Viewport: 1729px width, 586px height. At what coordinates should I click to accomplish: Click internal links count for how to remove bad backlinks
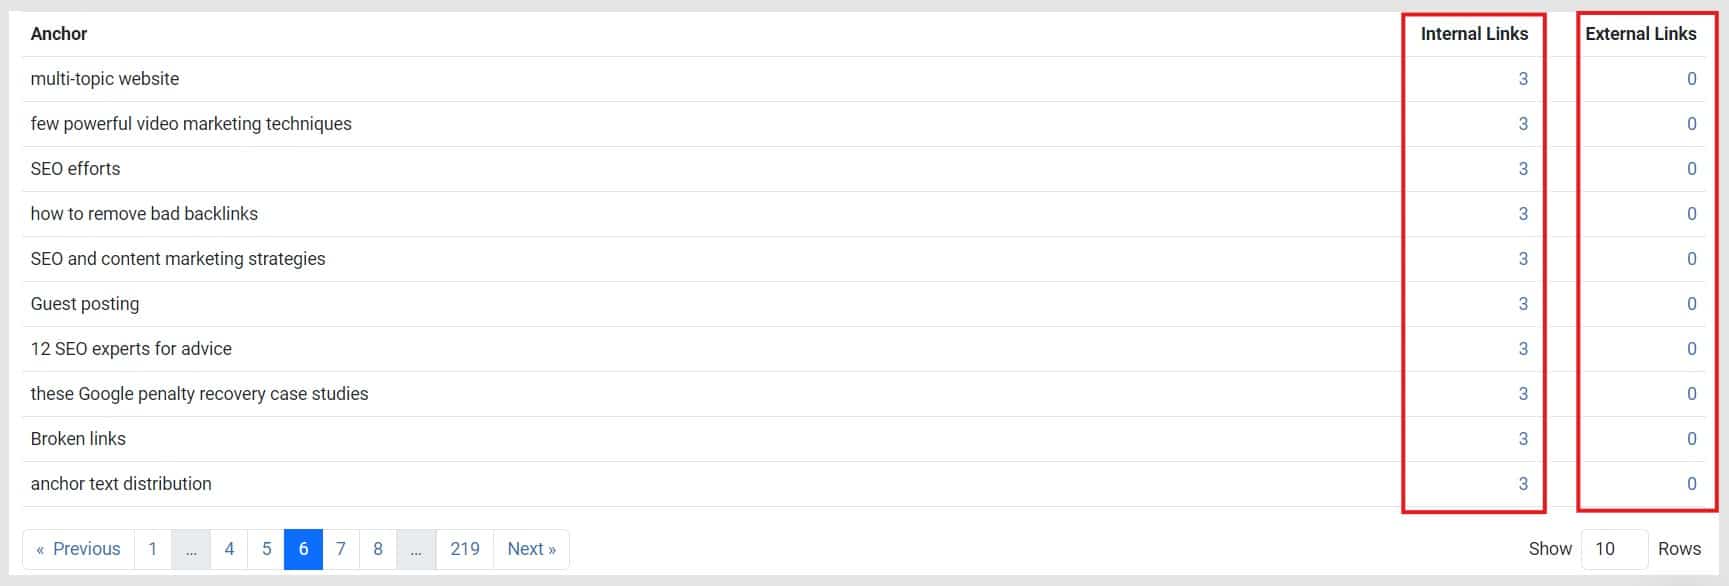(x=1523, y=214)
